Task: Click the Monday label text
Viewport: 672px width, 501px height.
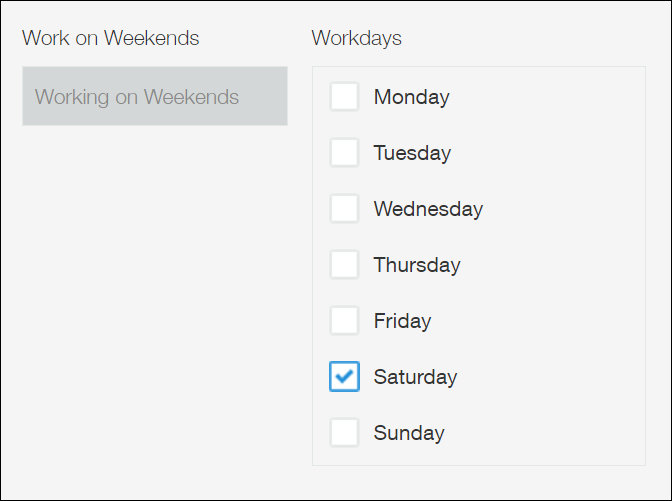Action: pos(411,97)
